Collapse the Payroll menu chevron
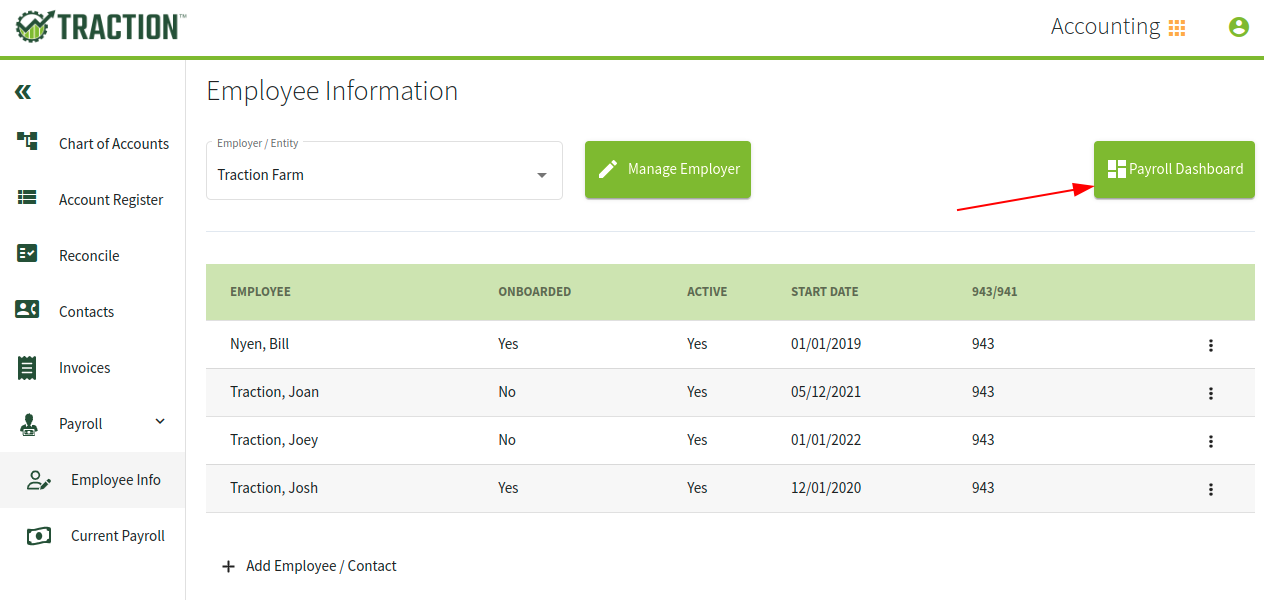1264x600 pixels. (160, 422)
